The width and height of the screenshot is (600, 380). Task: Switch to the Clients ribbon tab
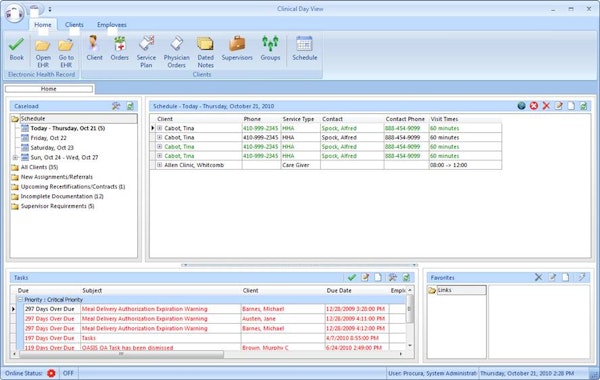click(x=74, y=24)
